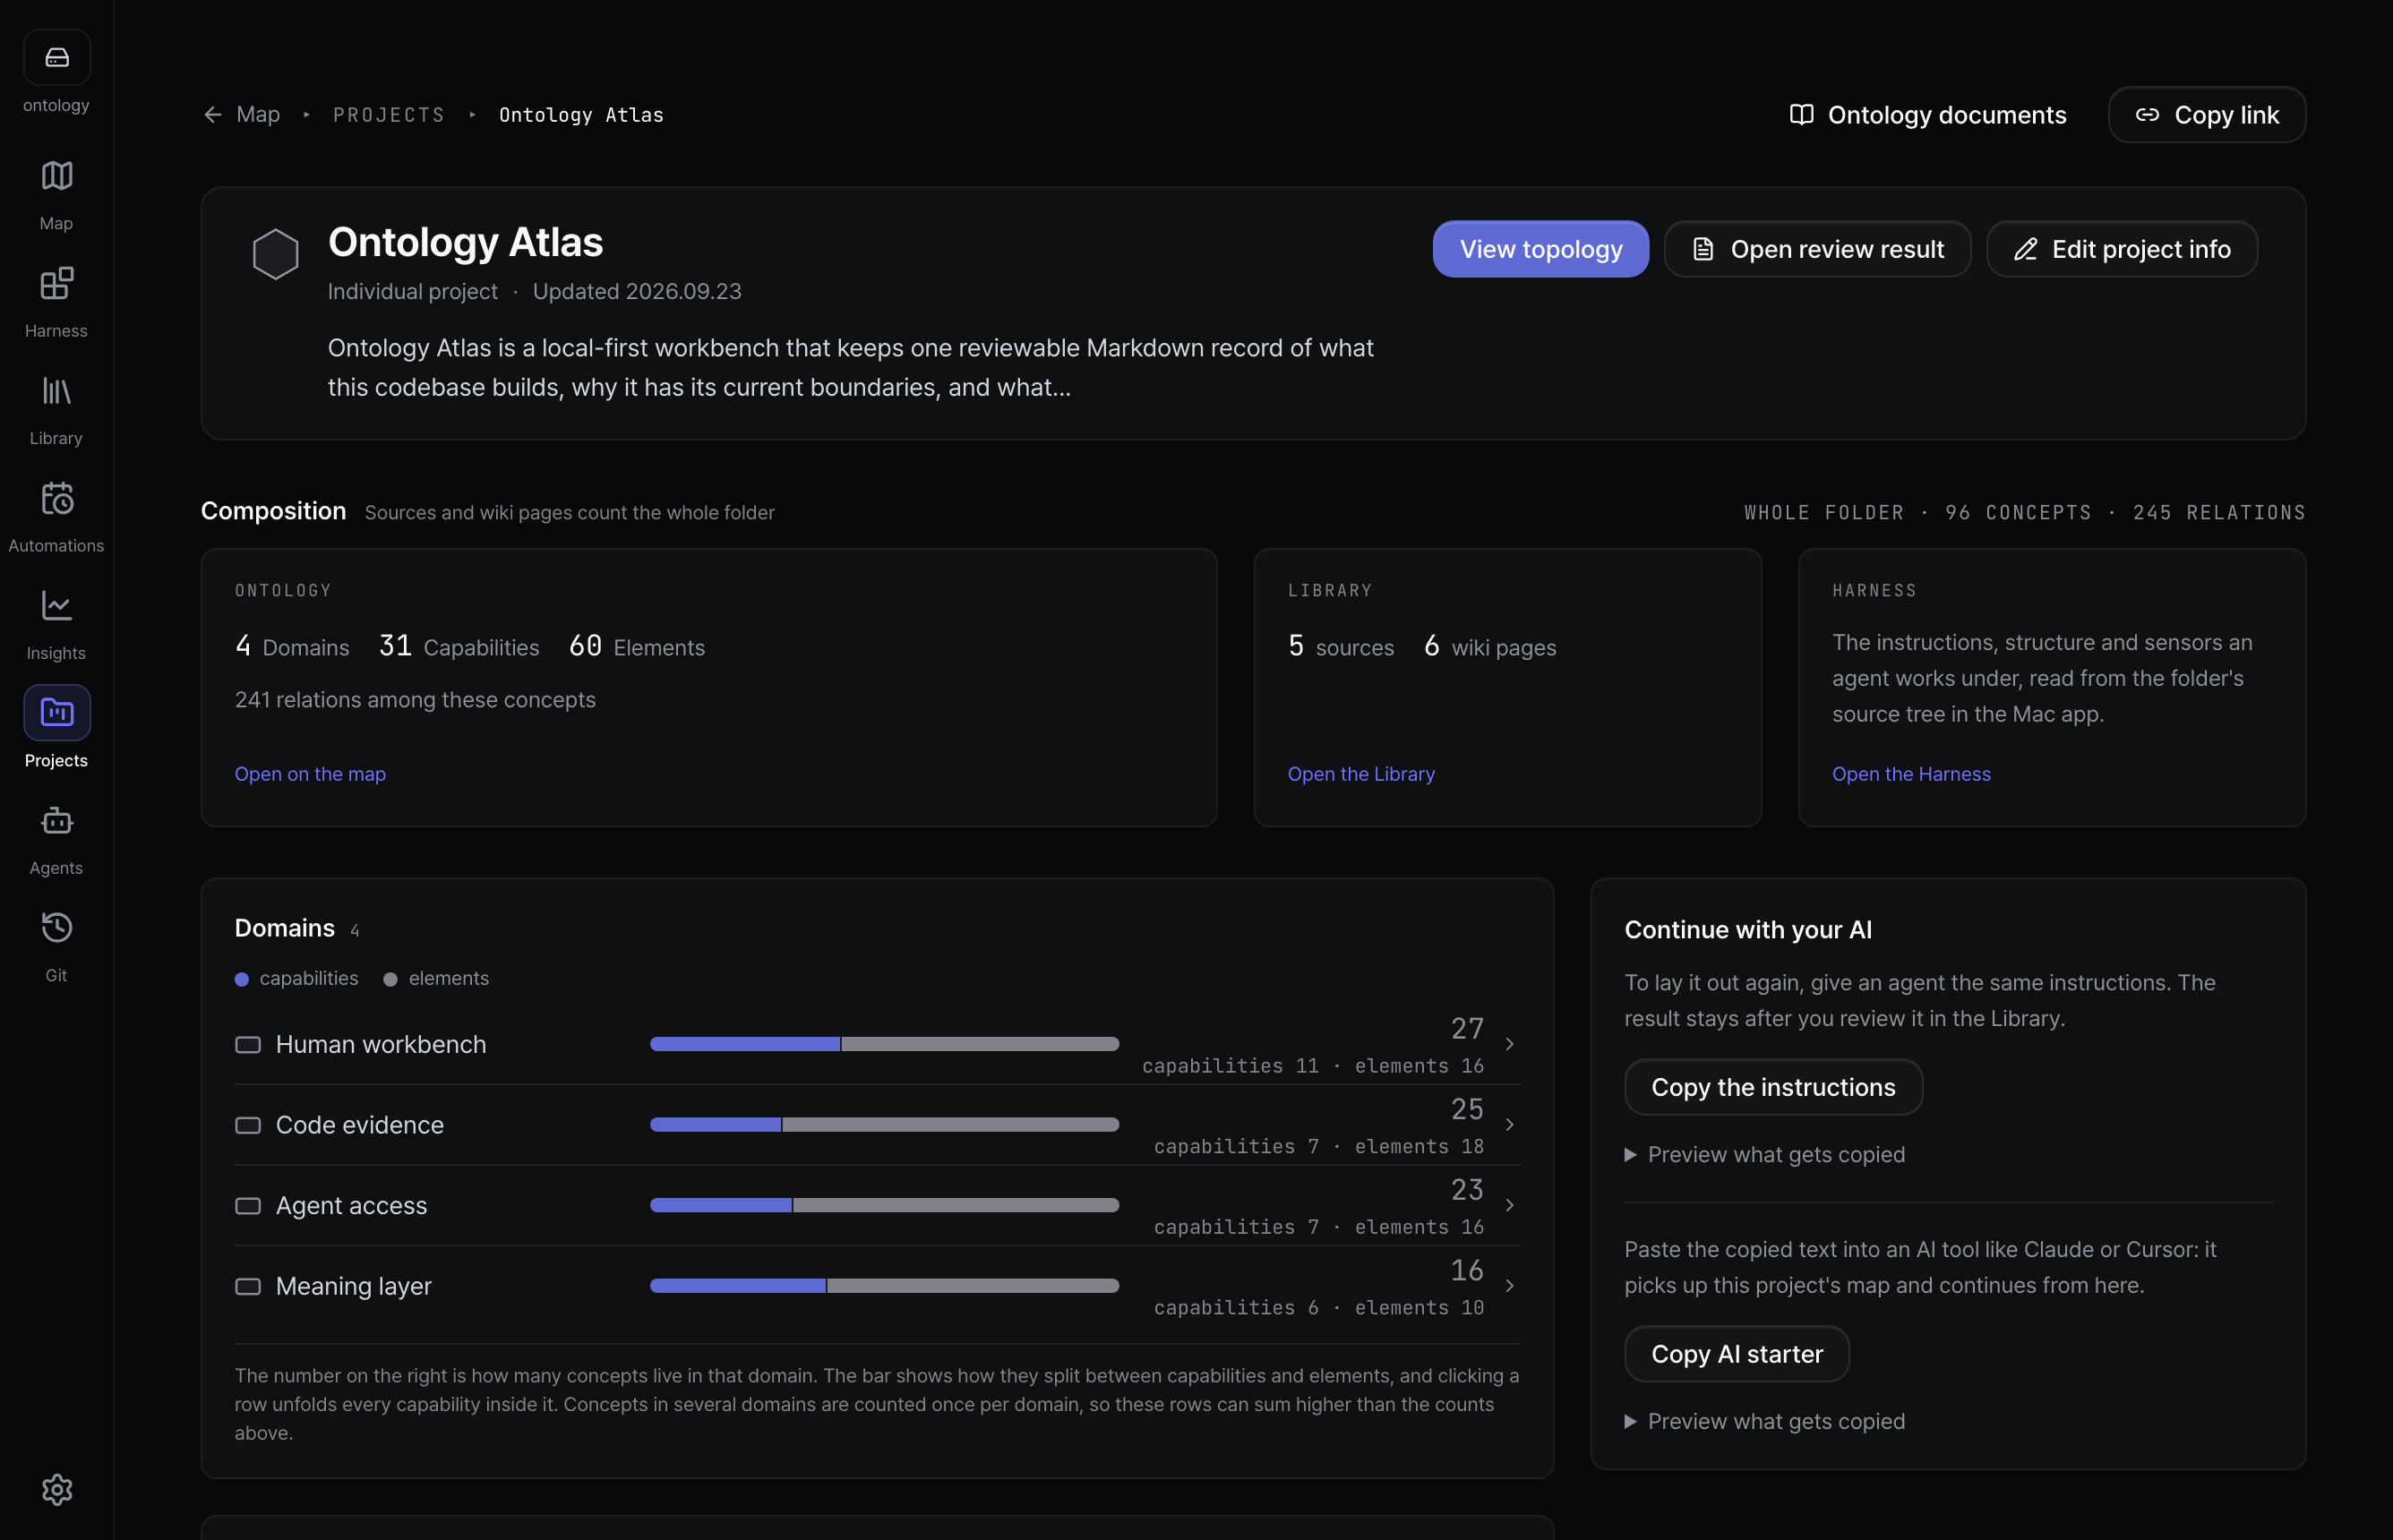Click Copy the instructions button

(1773, 1087)
